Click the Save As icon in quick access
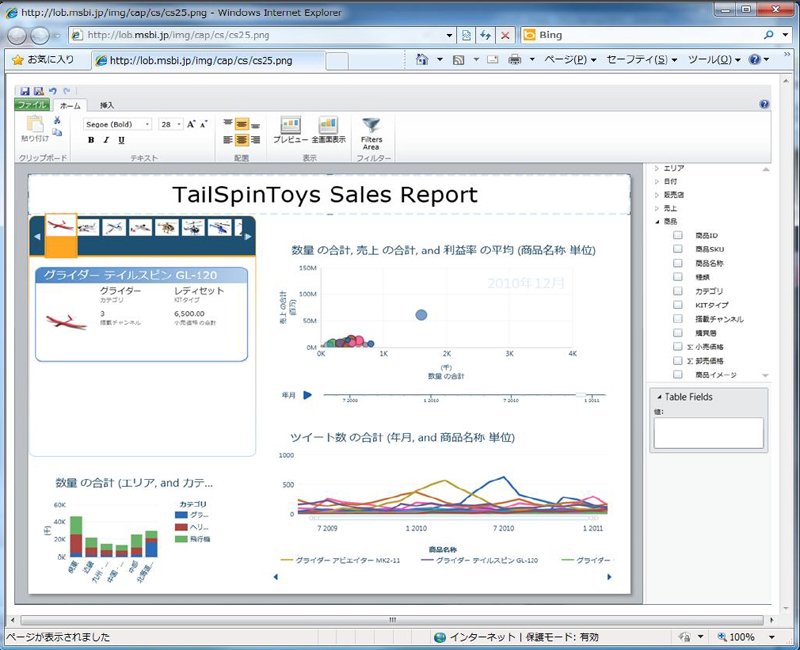The height and width of the screenshot is (650, 800). tap(39, 91)
